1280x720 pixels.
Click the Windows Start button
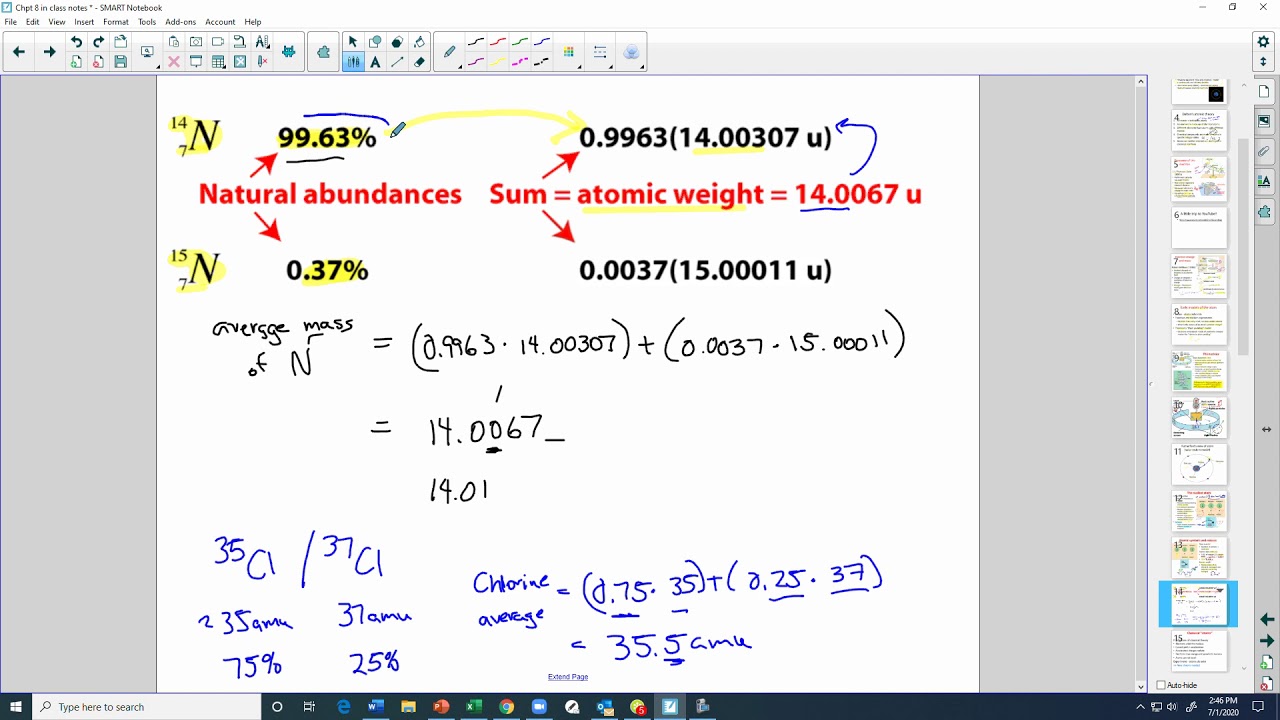point(16,707)
